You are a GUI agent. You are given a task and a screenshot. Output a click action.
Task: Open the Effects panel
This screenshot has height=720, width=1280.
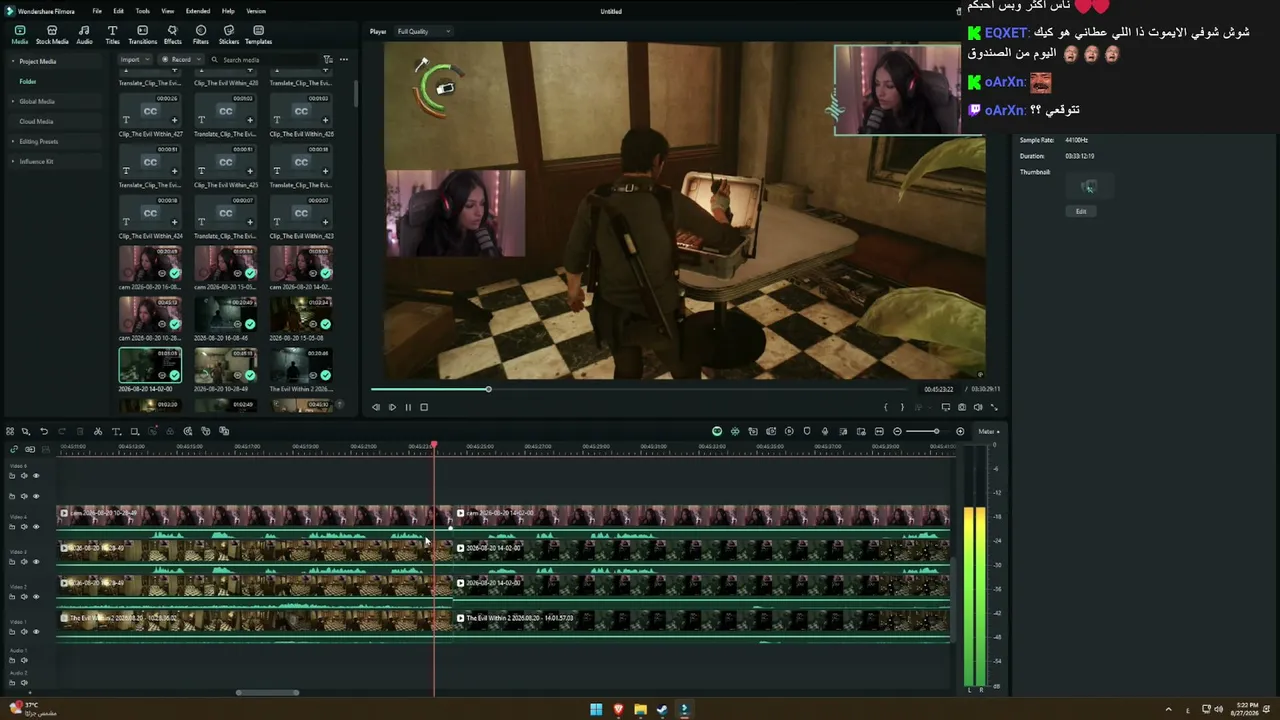point(172,35)
